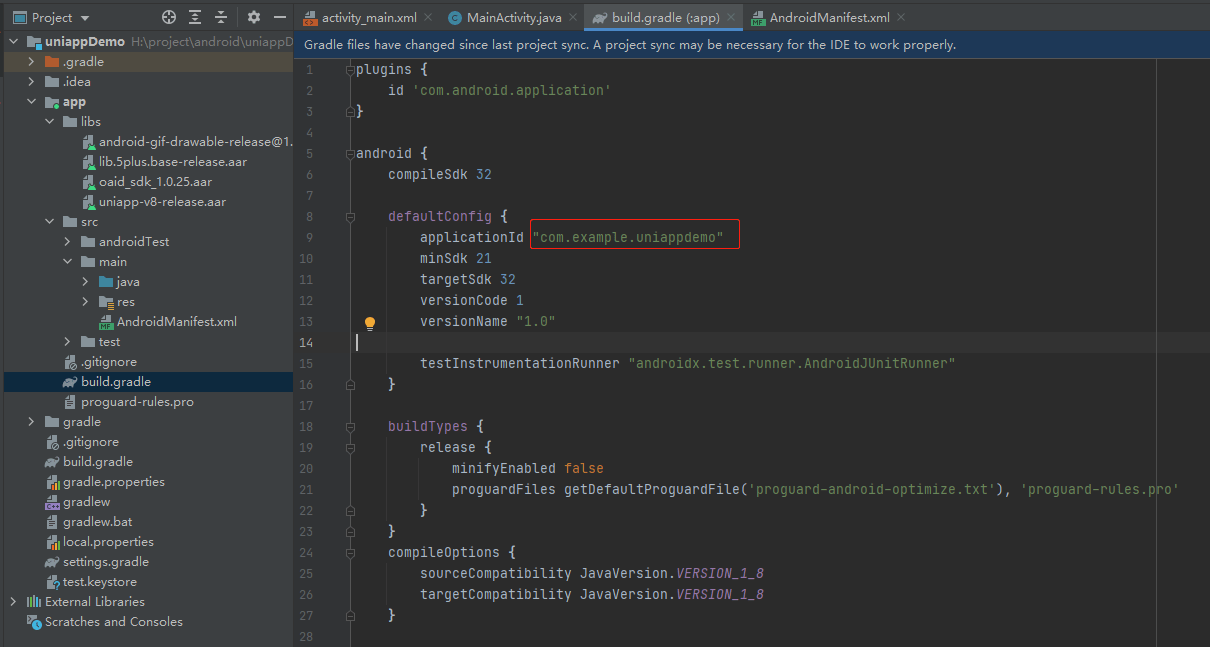The width and height of the screenshot is (1210, 647).
Task: Collapse the app module folder
Action: coord(31,102)
